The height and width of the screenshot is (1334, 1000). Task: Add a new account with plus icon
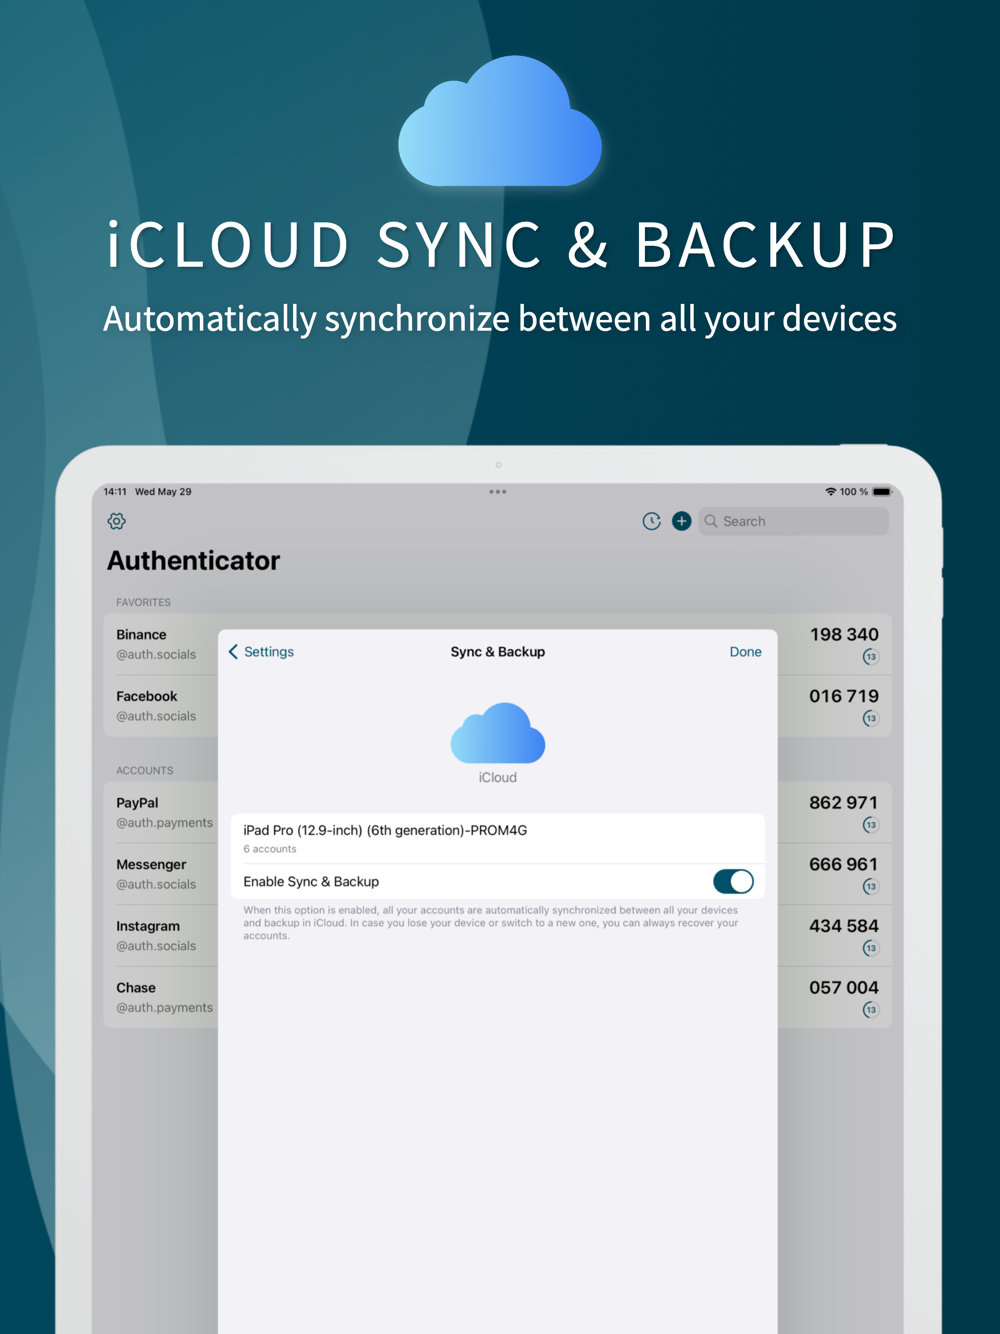pos(682,521)
